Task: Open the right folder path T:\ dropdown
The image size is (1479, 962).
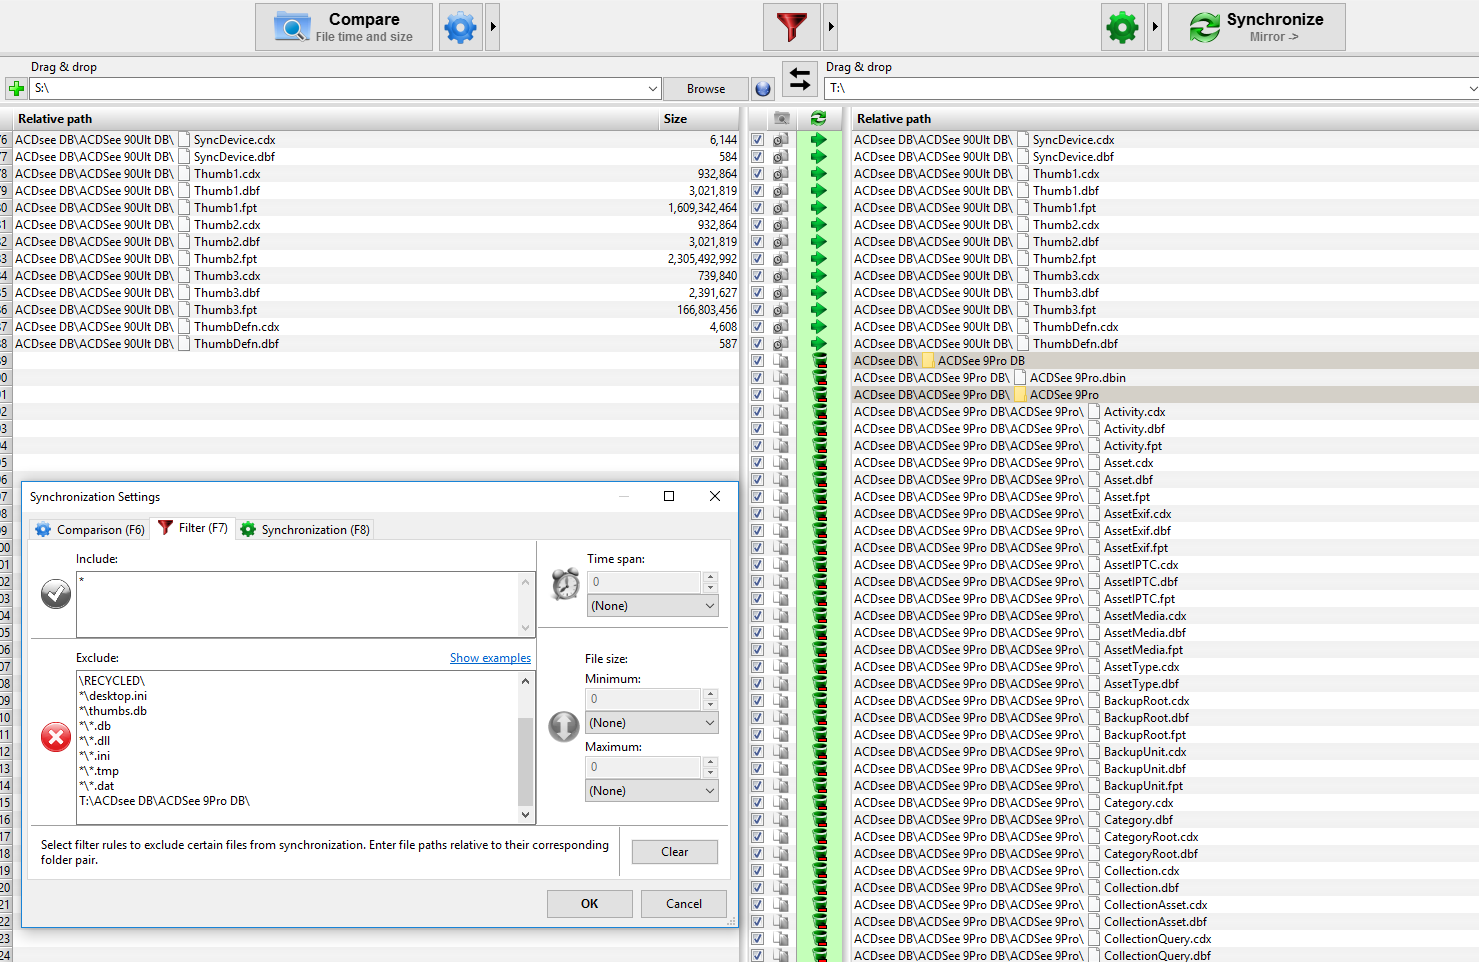Action: 1472,89
